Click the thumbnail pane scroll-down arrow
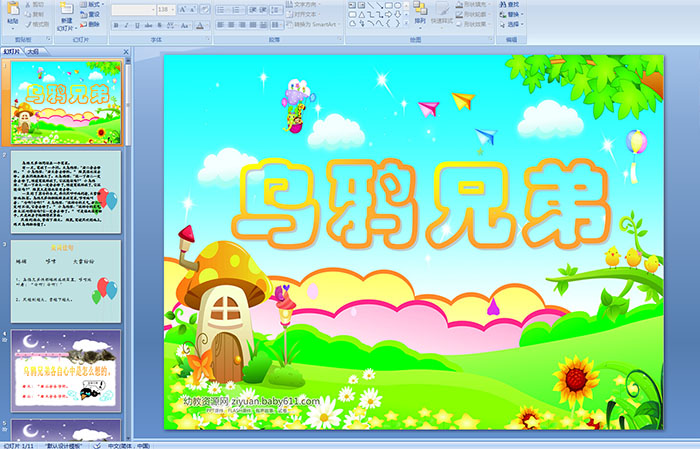 point(129,437)
